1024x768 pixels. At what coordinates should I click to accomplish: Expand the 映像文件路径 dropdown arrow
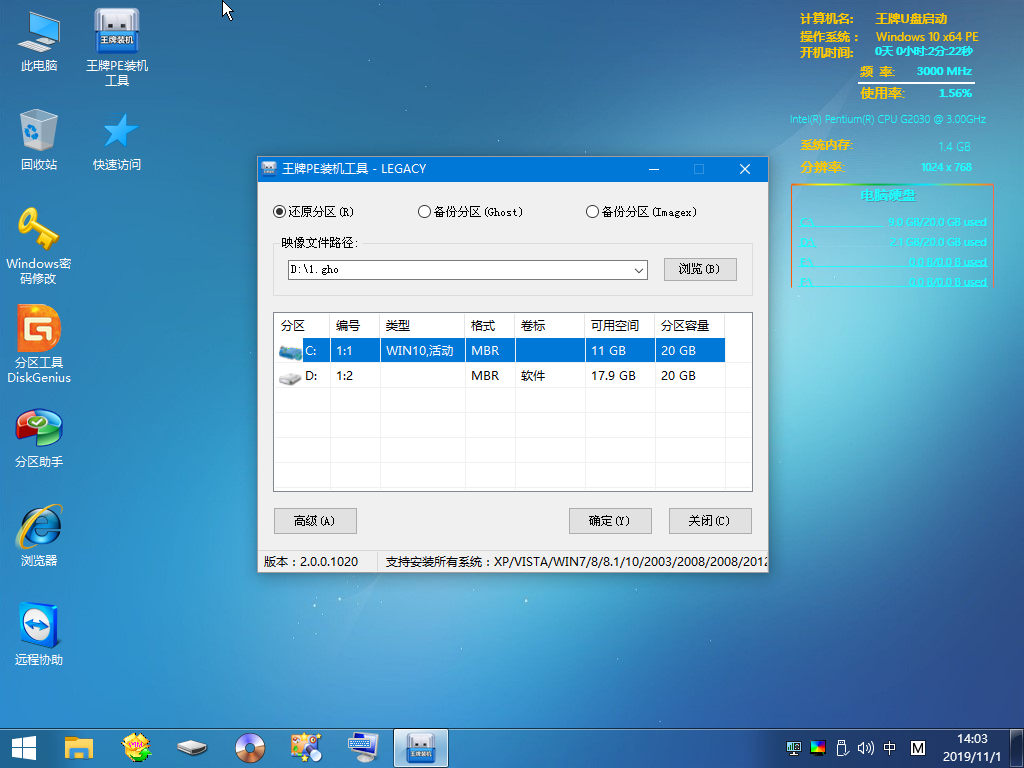(x=639, y=270)
